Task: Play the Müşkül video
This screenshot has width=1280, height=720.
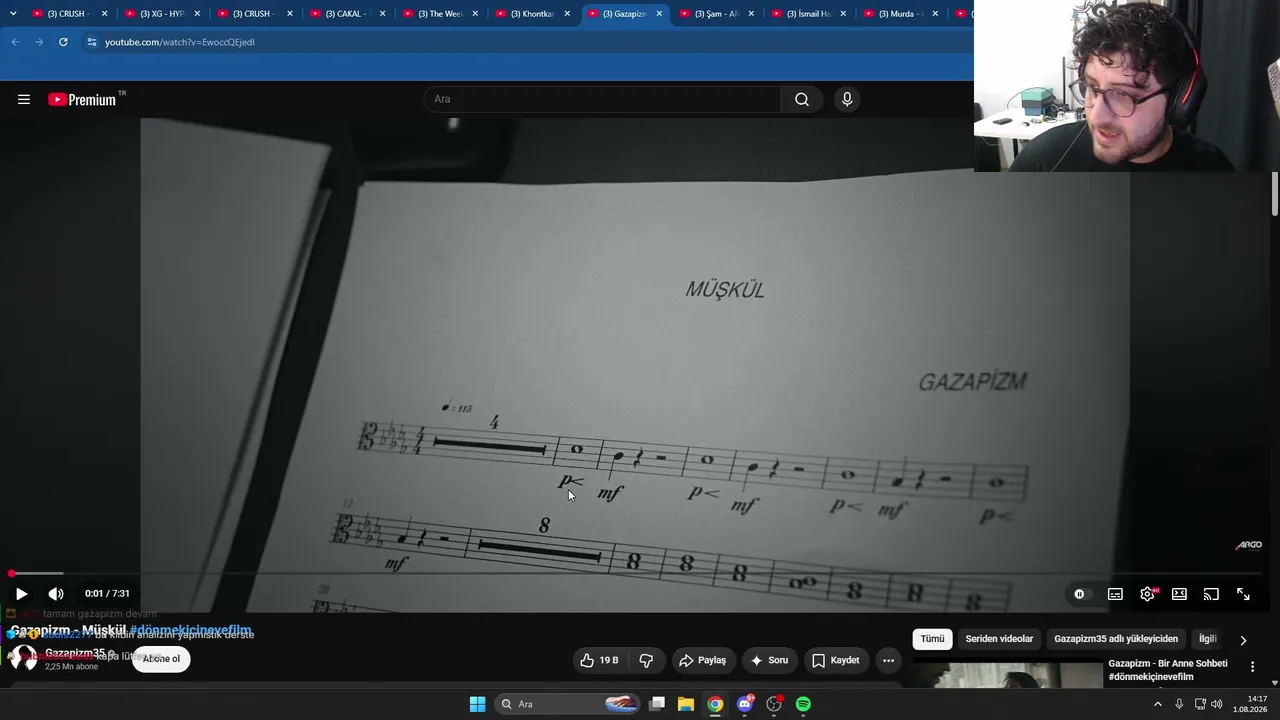Action: 21,593
